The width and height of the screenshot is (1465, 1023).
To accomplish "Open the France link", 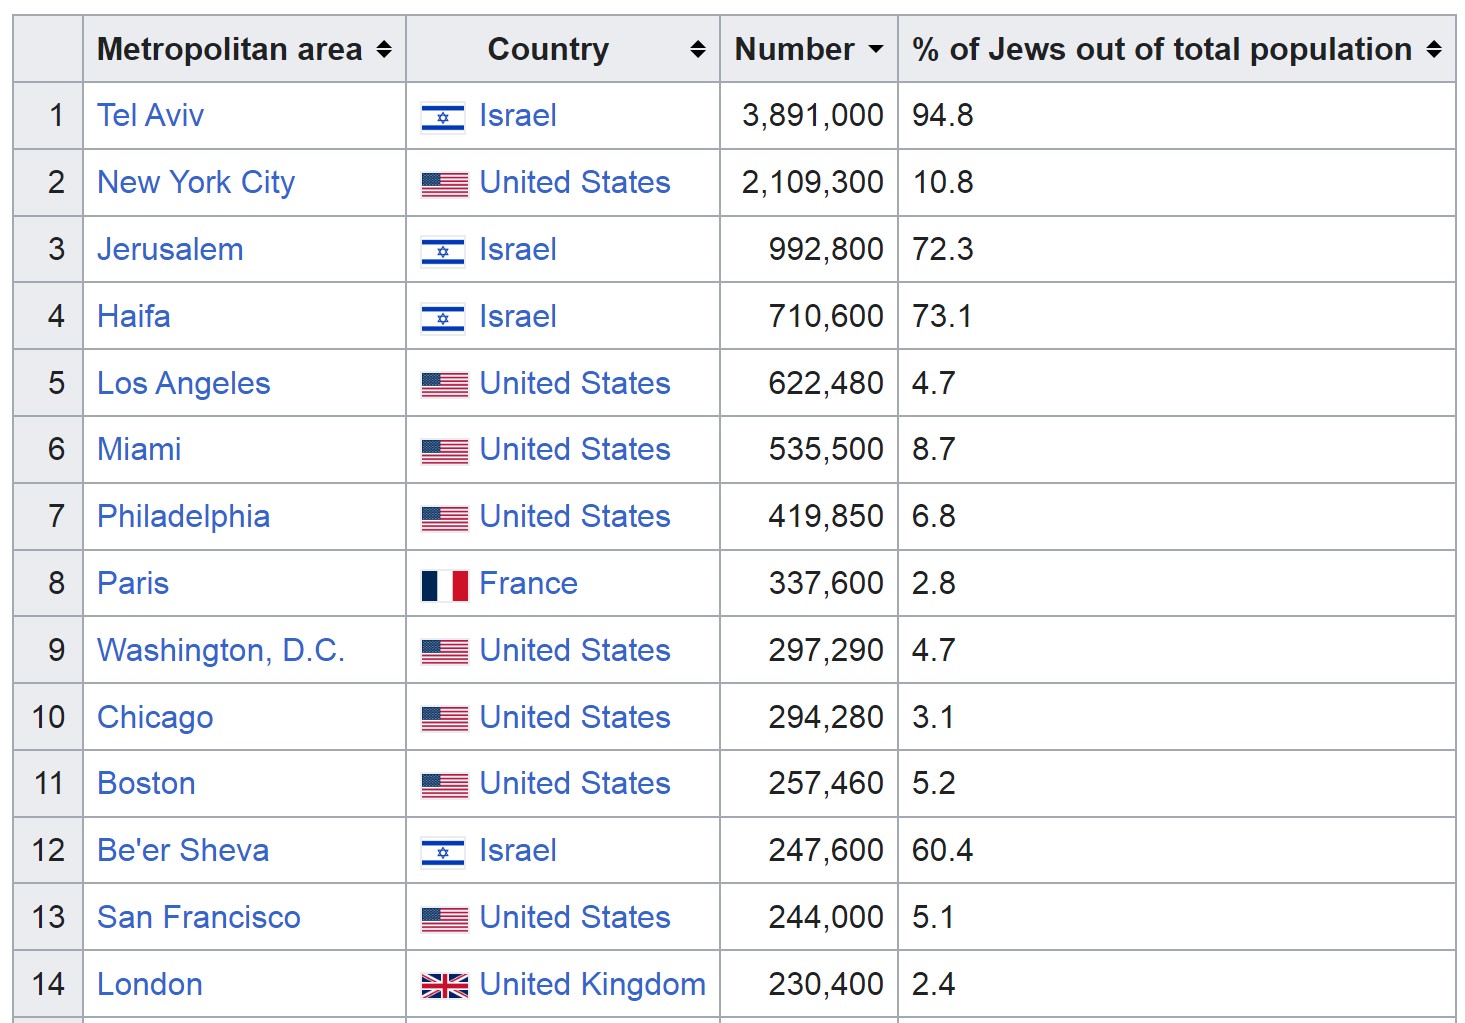I will coord(529,583).
